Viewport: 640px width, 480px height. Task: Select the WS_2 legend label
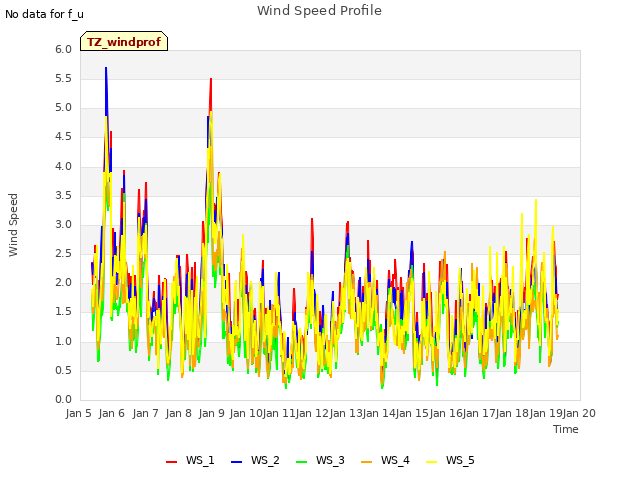[x=265, y=460]
